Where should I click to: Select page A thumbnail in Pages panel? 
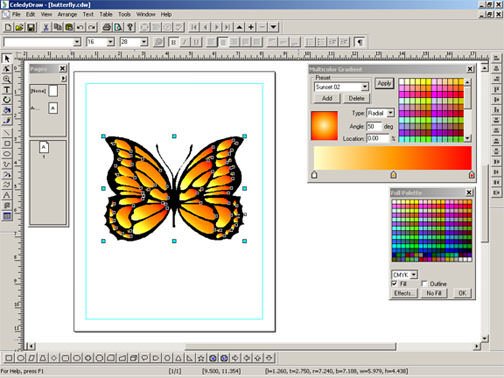(44, 147)
